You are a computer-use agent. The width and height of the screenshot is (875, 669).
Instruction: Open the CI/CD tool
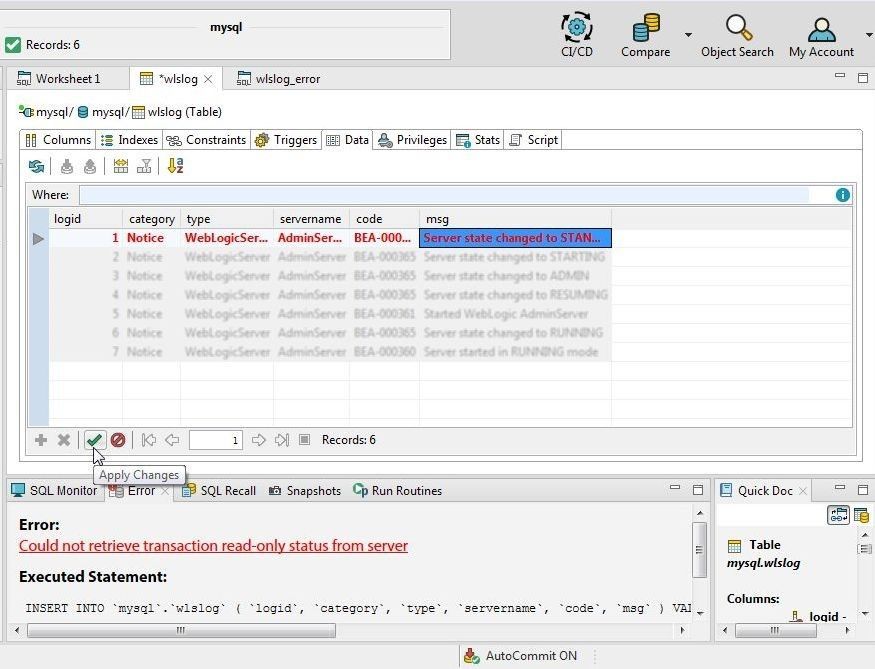tap(576, 35)
